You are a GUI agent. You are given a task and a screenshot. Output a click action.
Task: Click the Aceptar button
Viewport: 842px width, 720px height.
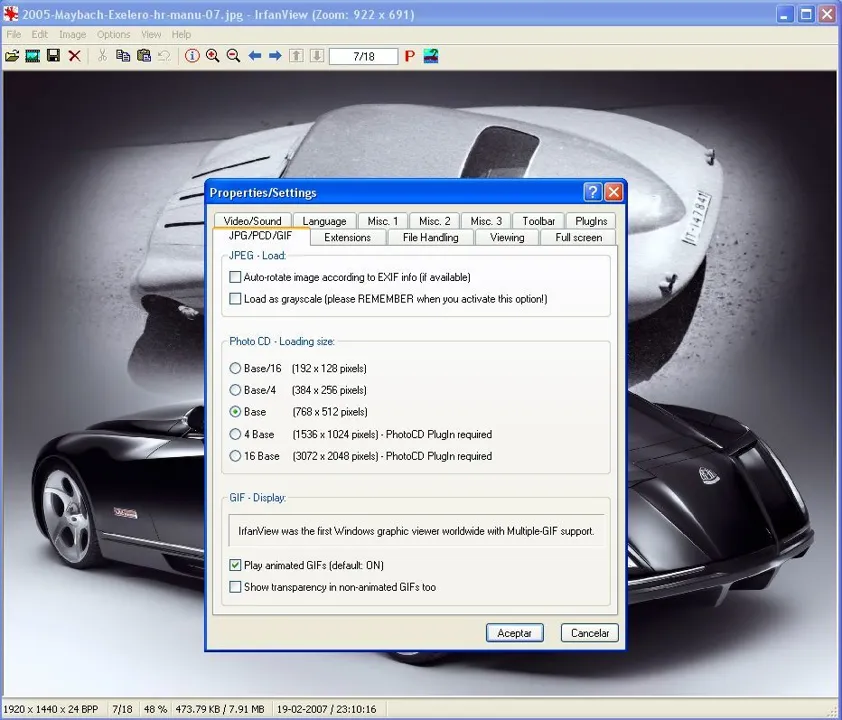514,633
